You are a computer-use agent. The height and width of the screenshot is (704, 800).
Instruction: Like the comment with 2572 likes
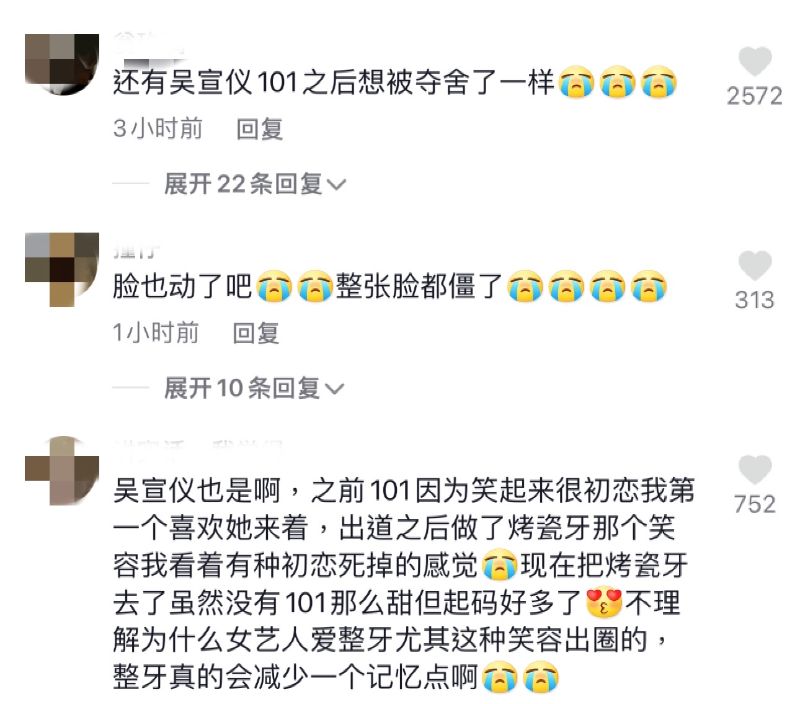755,61
